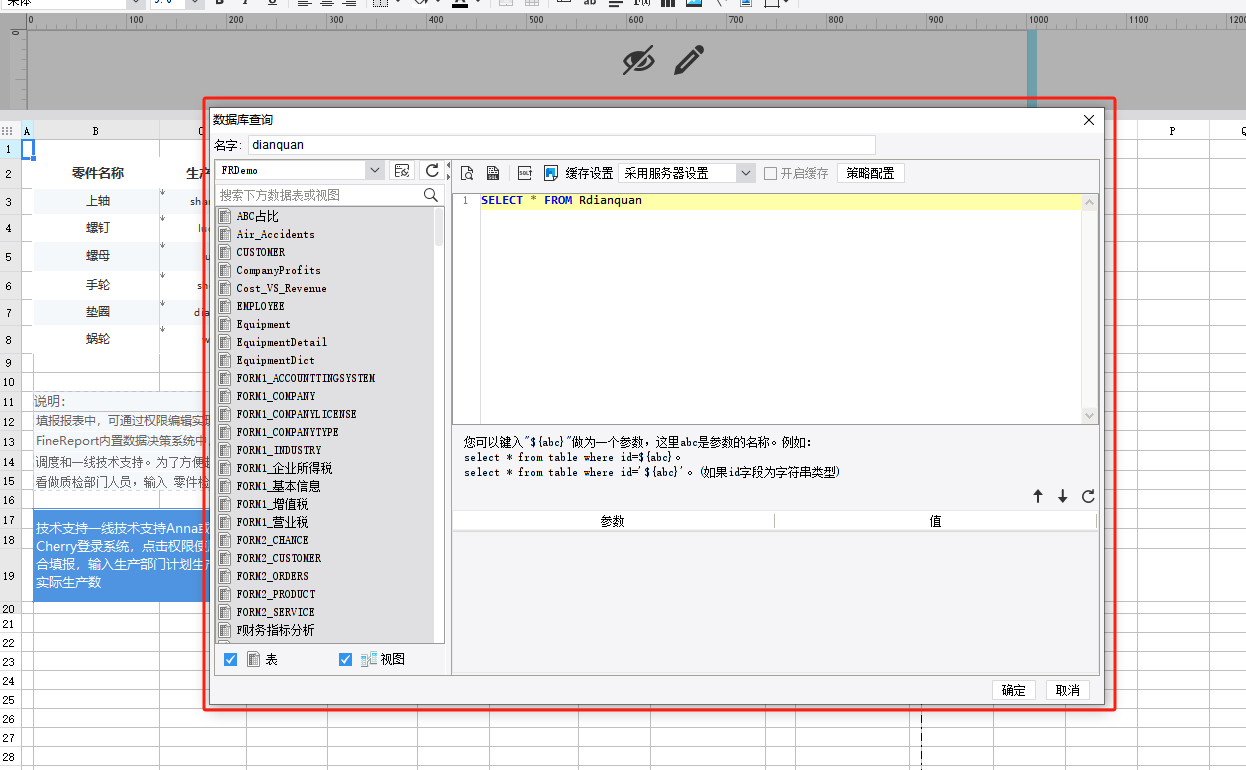This screenshot has width=1246, height=770.
Task: Click the table icon beside CUSTOMER
Action: pos(225,252)
